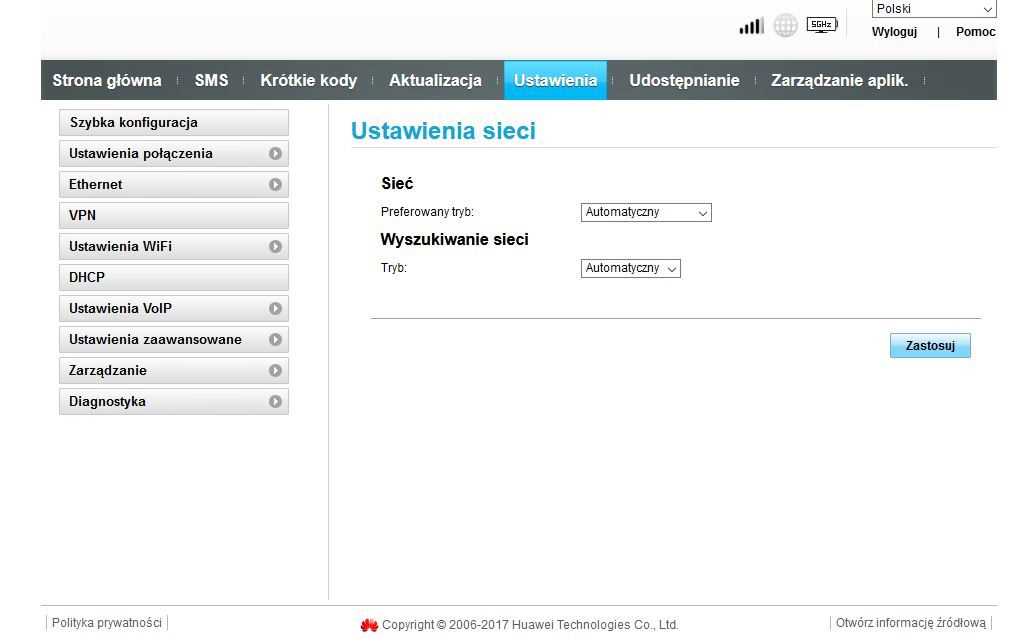Click the Huawei logo in the footer
The image size is (1022, 643).
[369, 625]
